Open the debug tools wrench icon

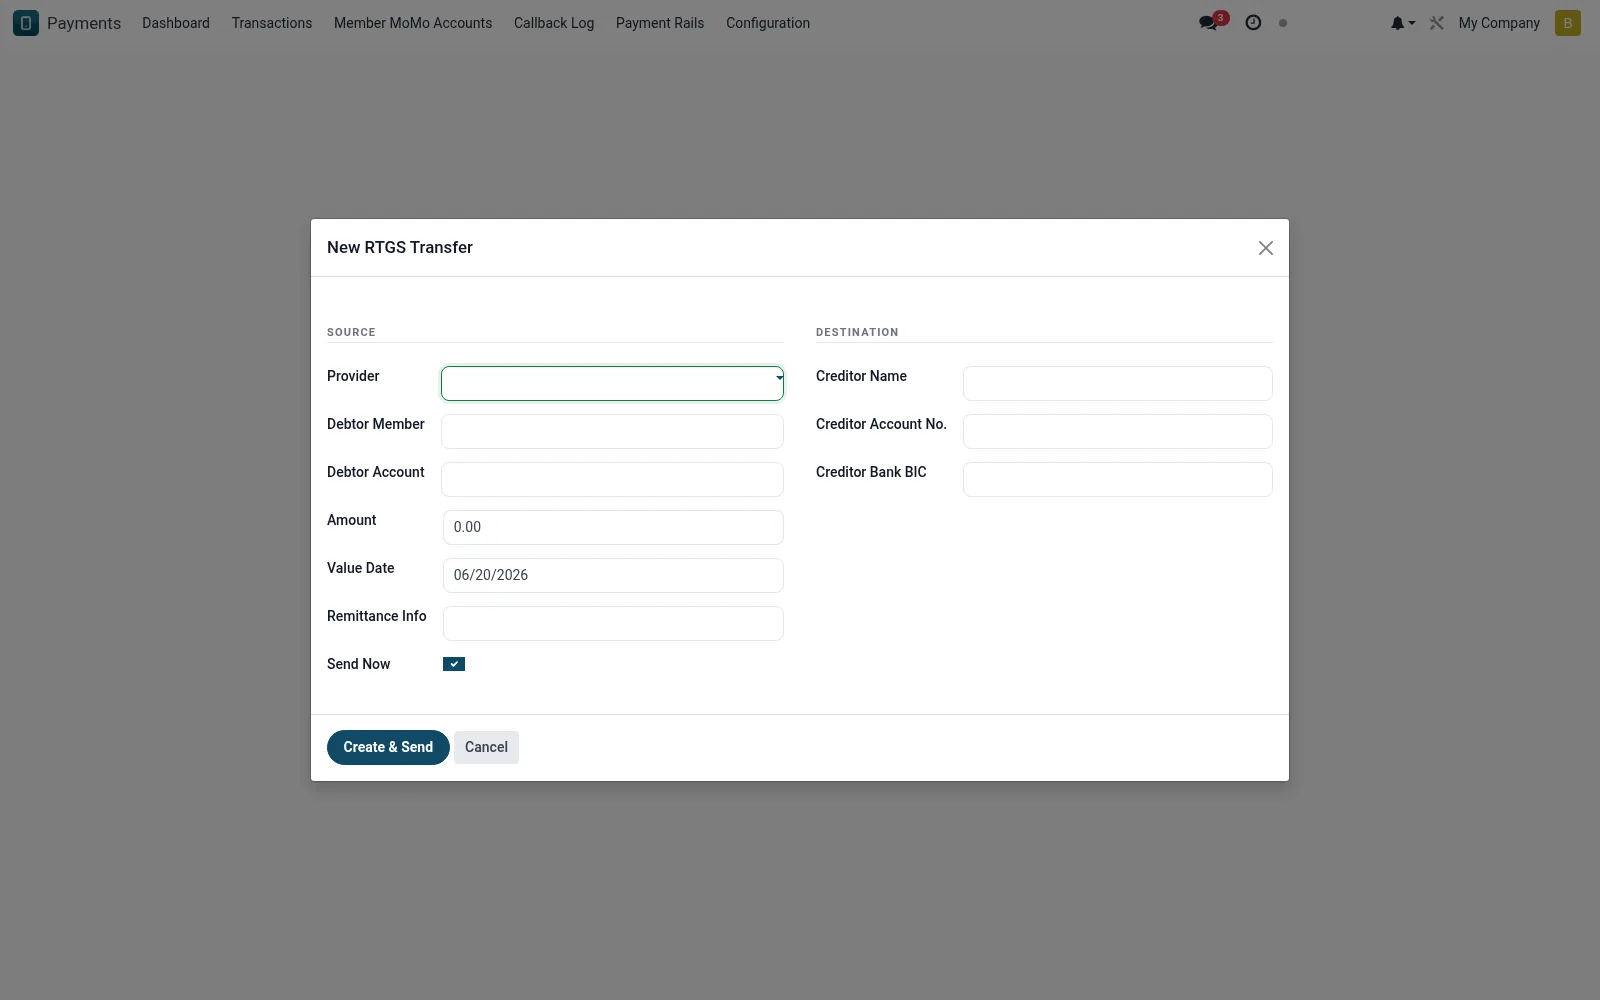point(1437,23)
